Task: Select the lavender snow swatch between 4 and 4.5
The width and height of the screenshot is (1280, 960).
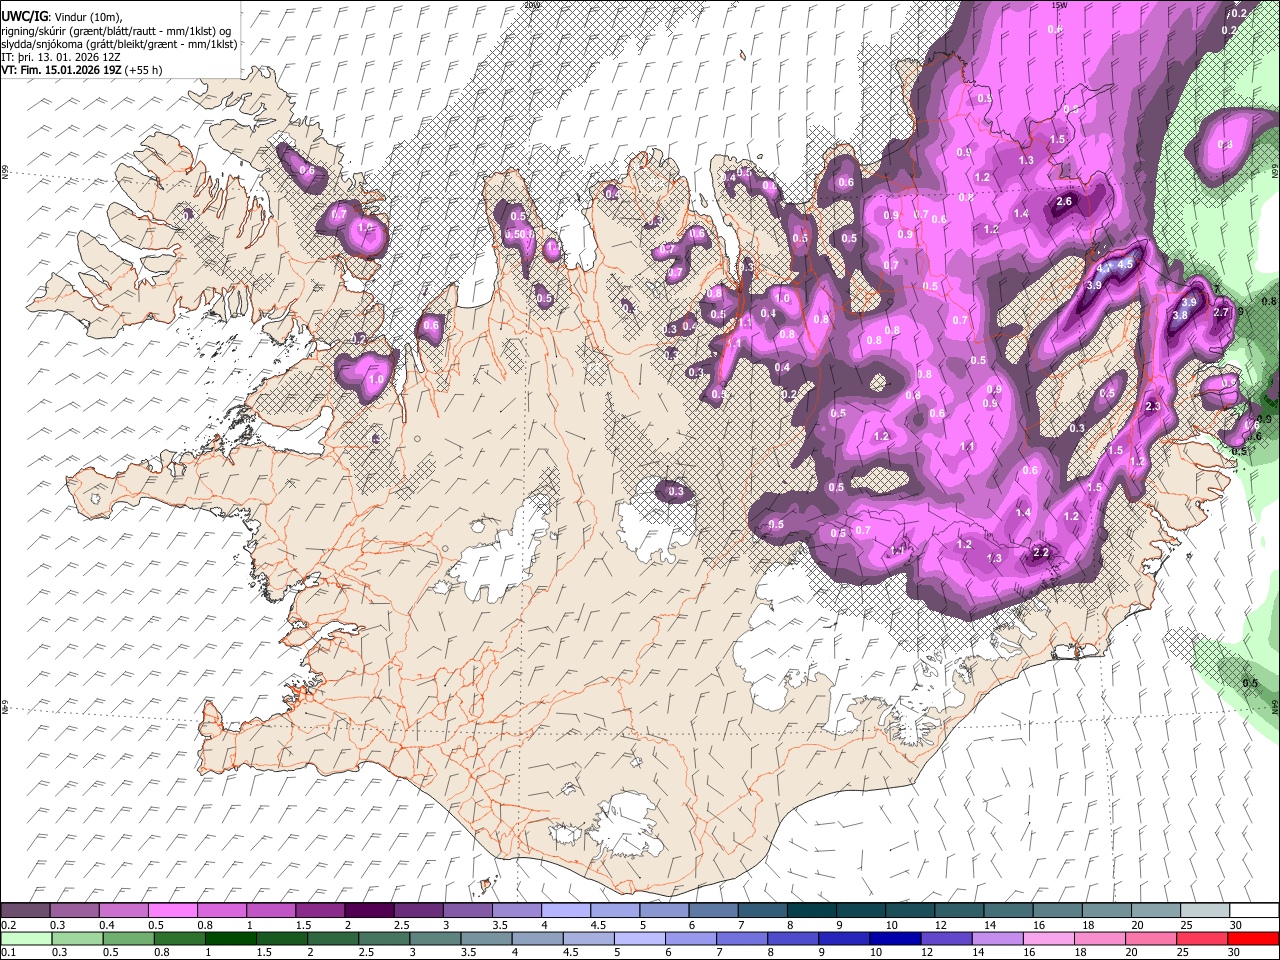Action: pyautogui.click(x=565, y=911)
